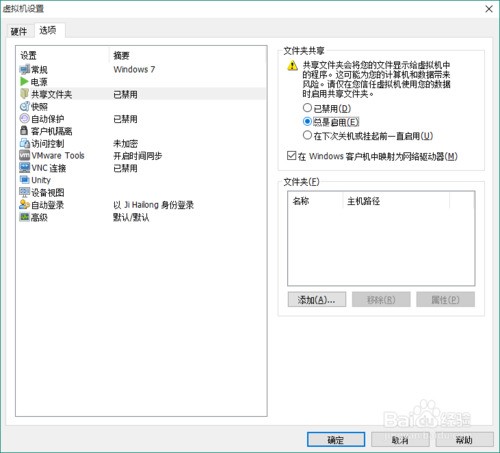Click the green 电源 power icon
Screen dimensions: 500x453
click(x=24, y=82)
